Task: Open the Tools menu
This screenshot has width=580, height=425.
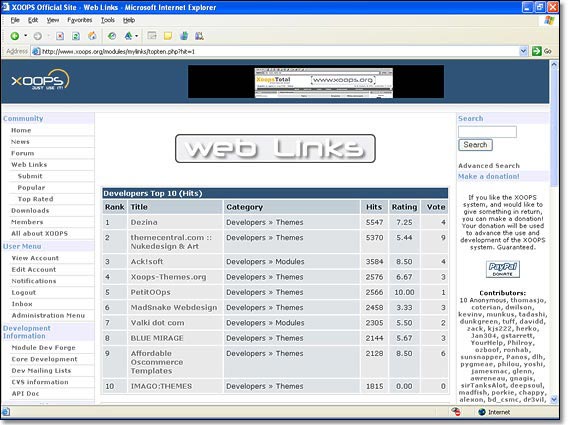Action: click(108, 20)
